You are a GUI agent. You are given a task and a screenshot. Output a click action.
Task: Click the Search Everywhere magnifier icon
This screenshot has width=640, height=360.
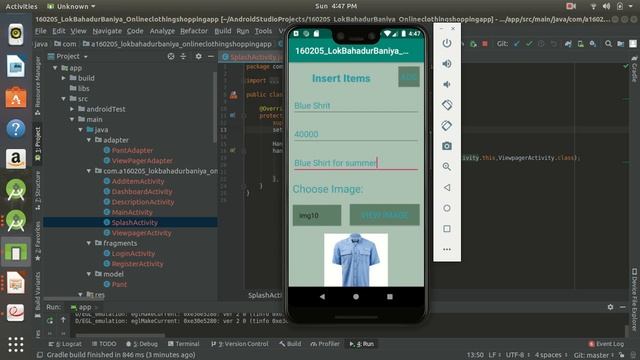point(608,44)
